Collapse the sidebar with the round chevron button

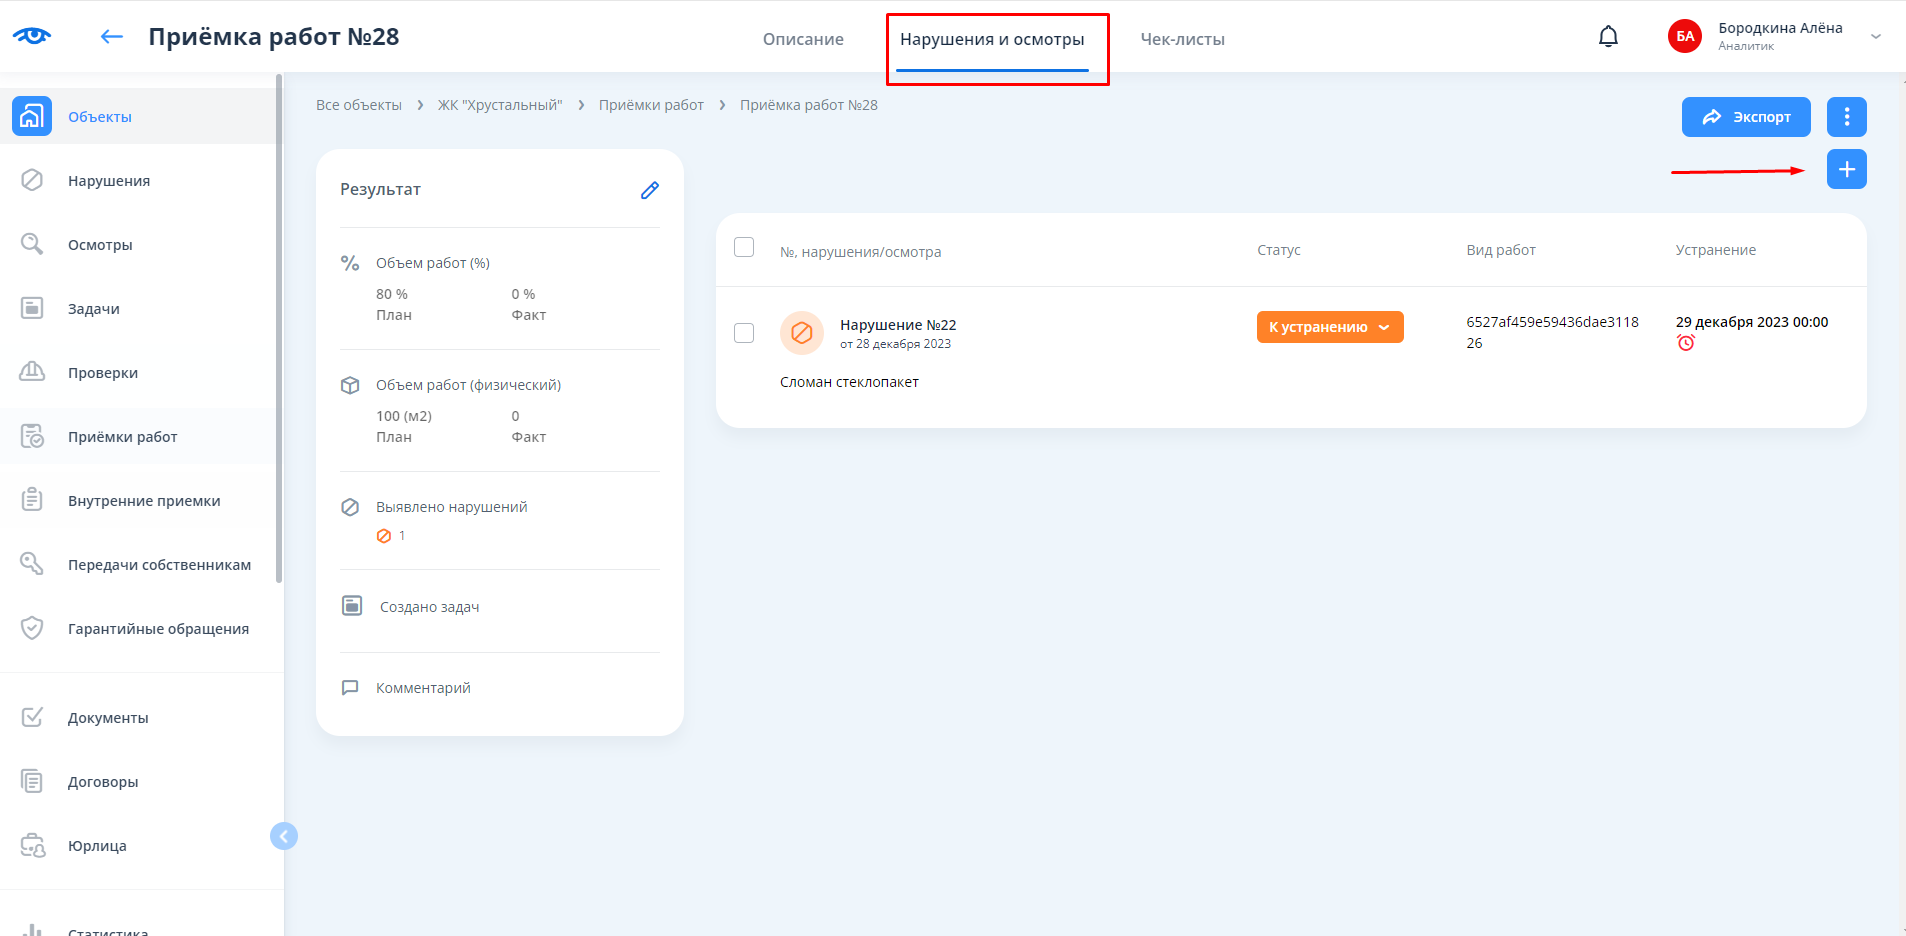[x=284, y=836]
